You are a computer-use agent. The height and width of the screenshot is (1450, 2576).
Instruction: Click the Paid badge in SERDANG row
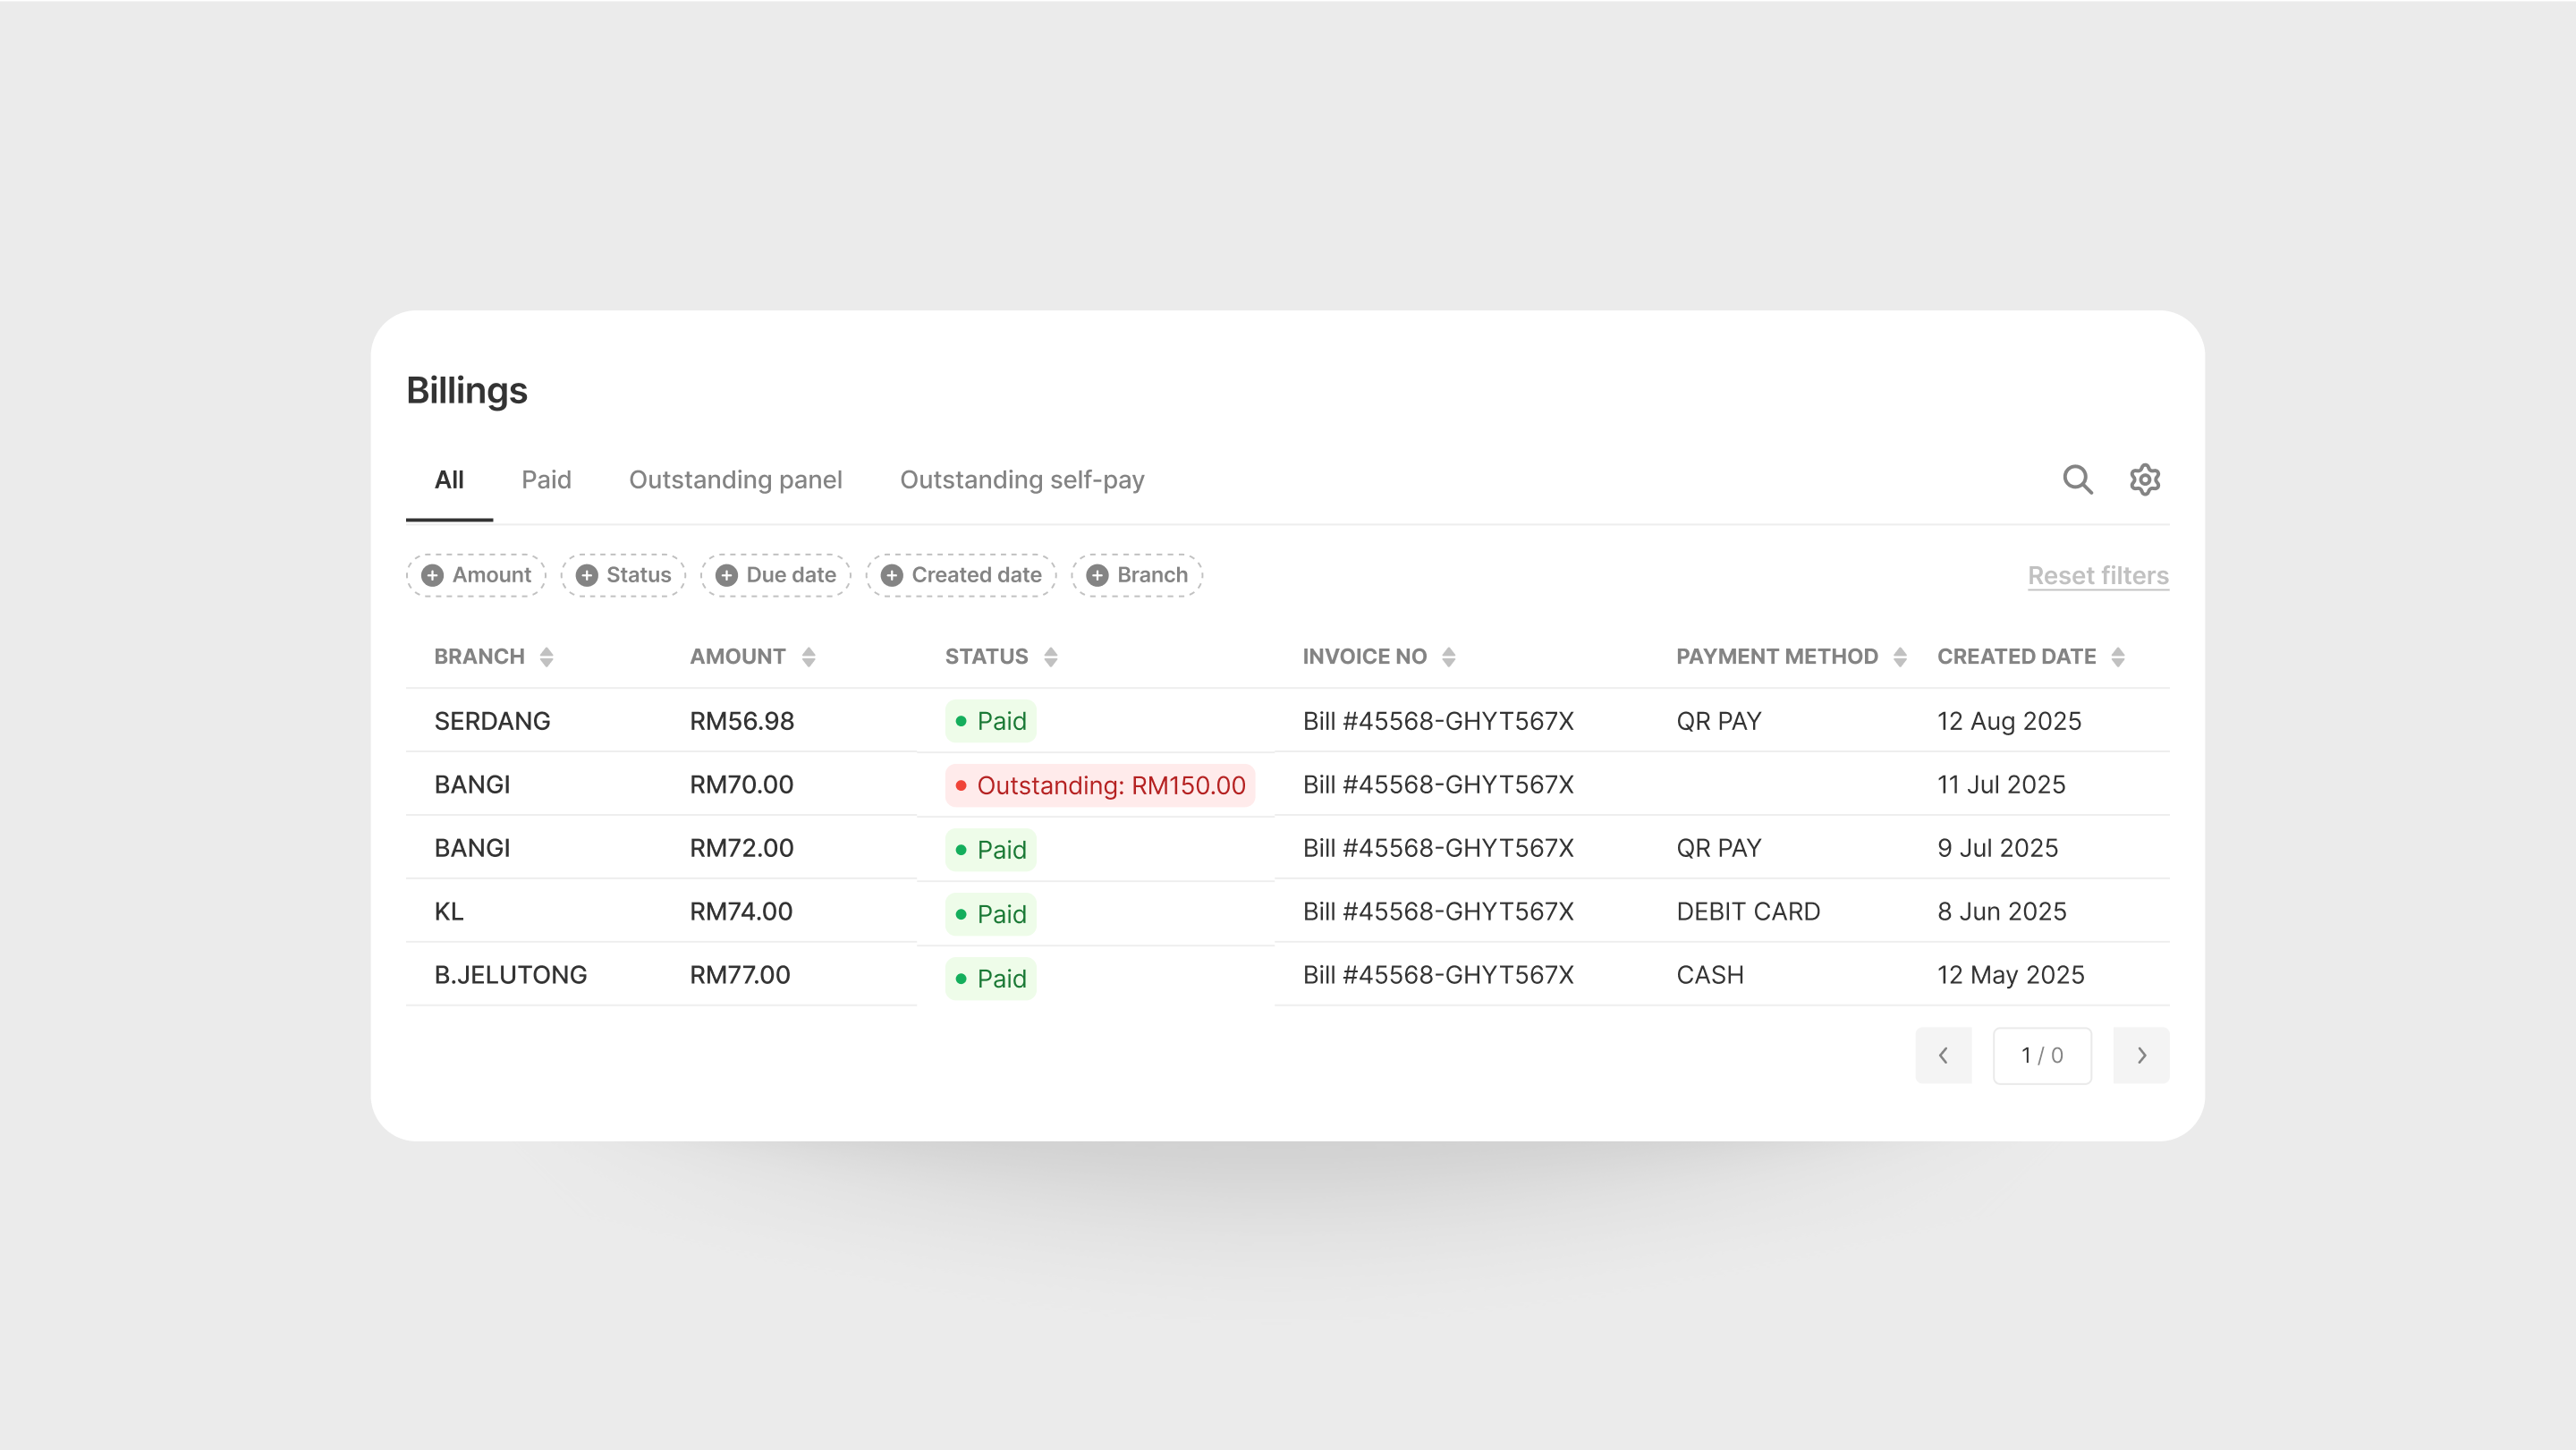pyautogui.click(x=990, y=721)
